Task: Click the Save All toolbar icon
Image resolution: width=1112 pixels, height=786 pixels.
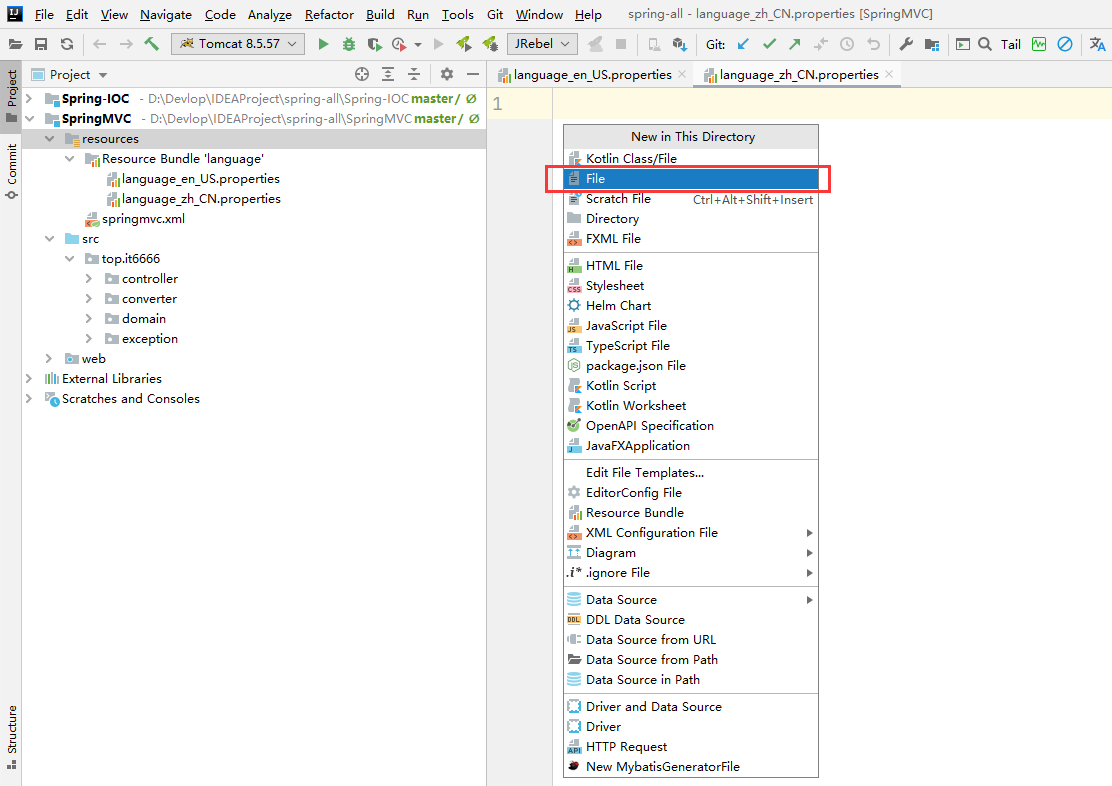Action: pyautogui.click(x=41, y=44)
